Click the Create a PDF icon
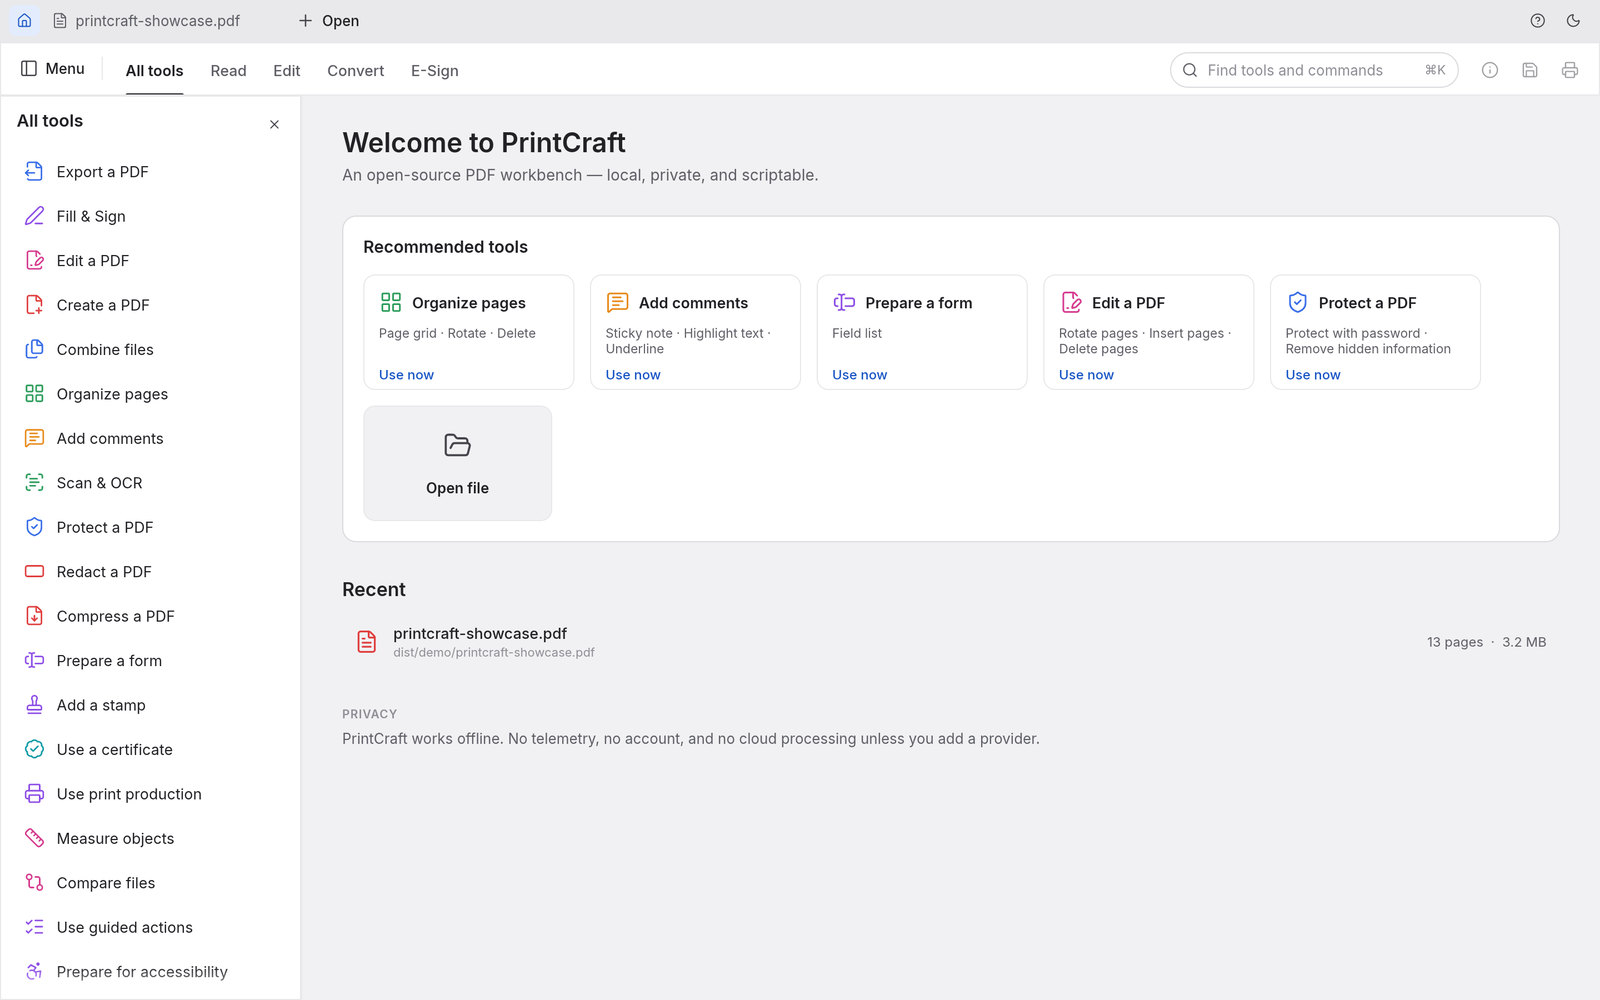The height and width of the screenshot is (1000, 1600). click(34, 305)
